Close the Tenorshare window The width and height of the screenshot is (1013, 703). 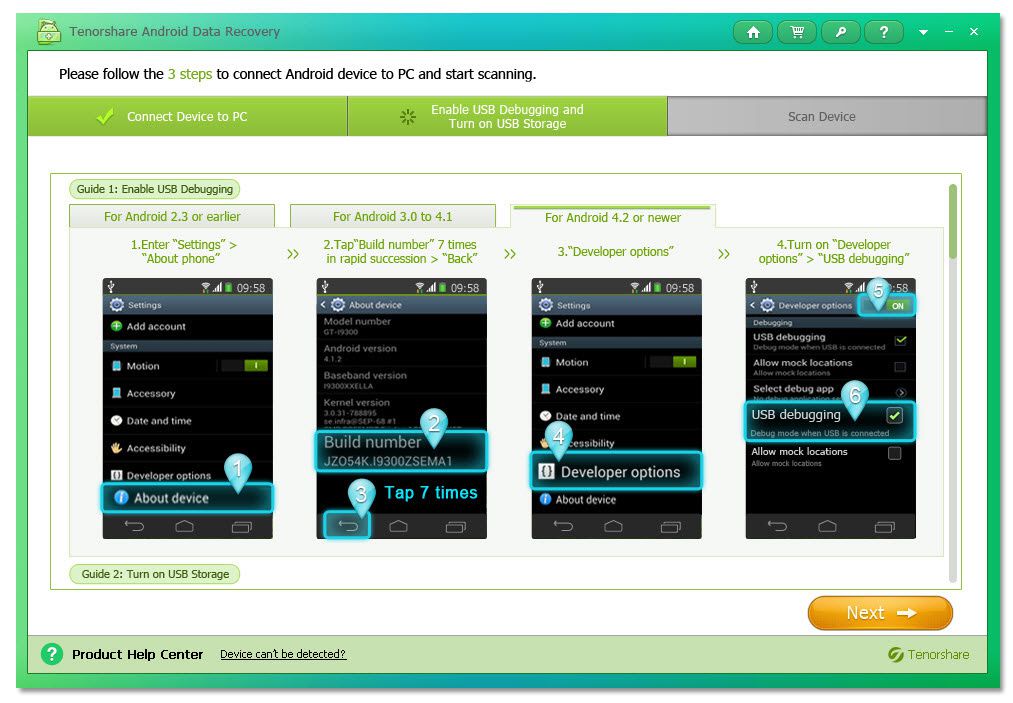point(974,32)
